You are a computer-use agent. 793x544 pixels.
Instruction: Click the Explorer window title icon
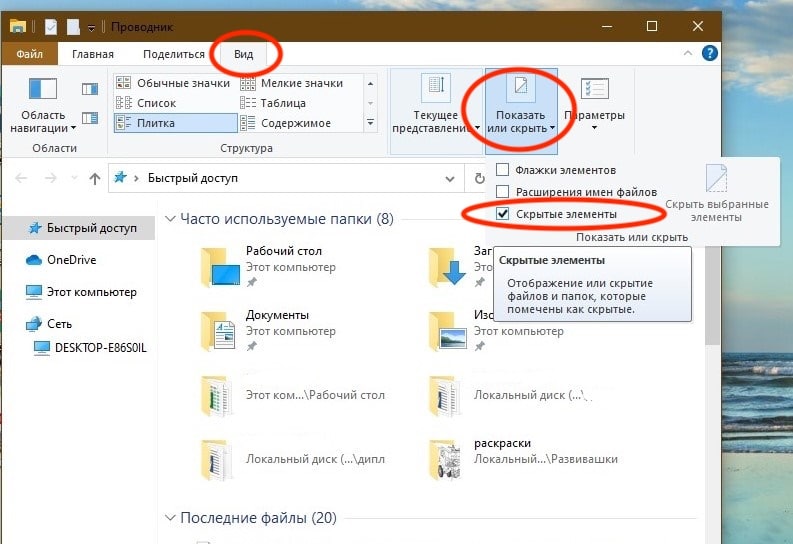[x=17, y=26]
